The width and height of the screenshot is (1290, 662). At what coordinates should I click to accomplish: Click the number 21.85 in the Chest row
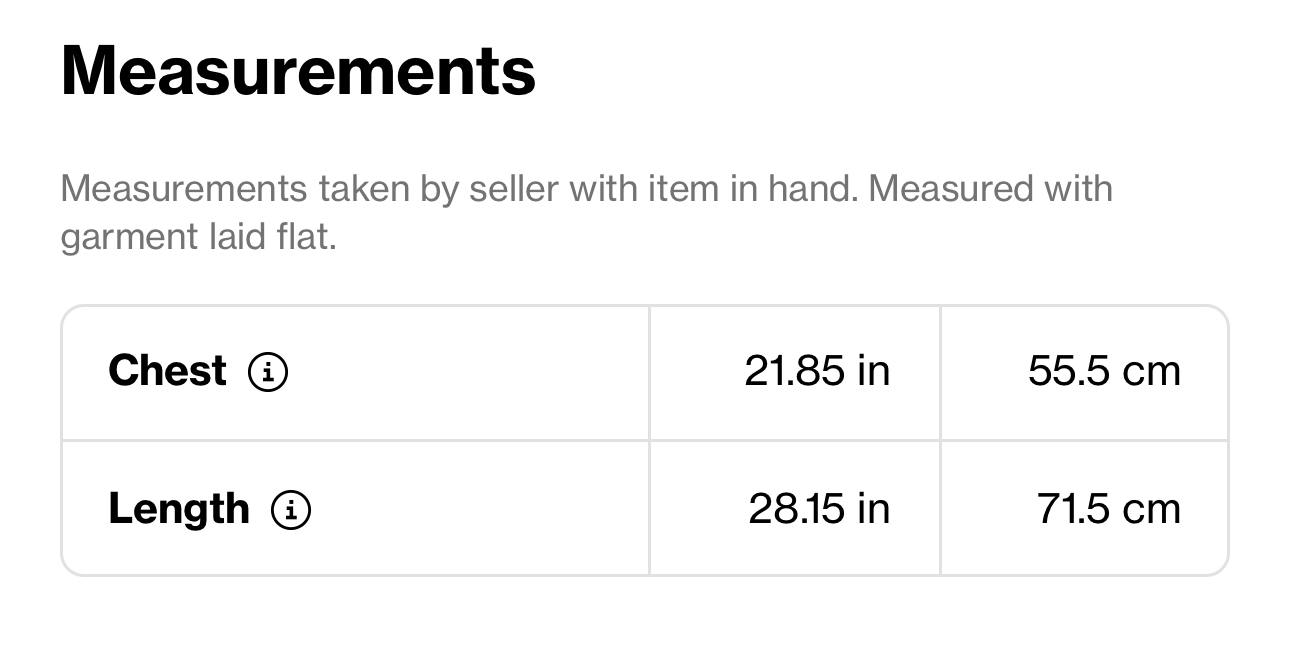coord(794,371)
